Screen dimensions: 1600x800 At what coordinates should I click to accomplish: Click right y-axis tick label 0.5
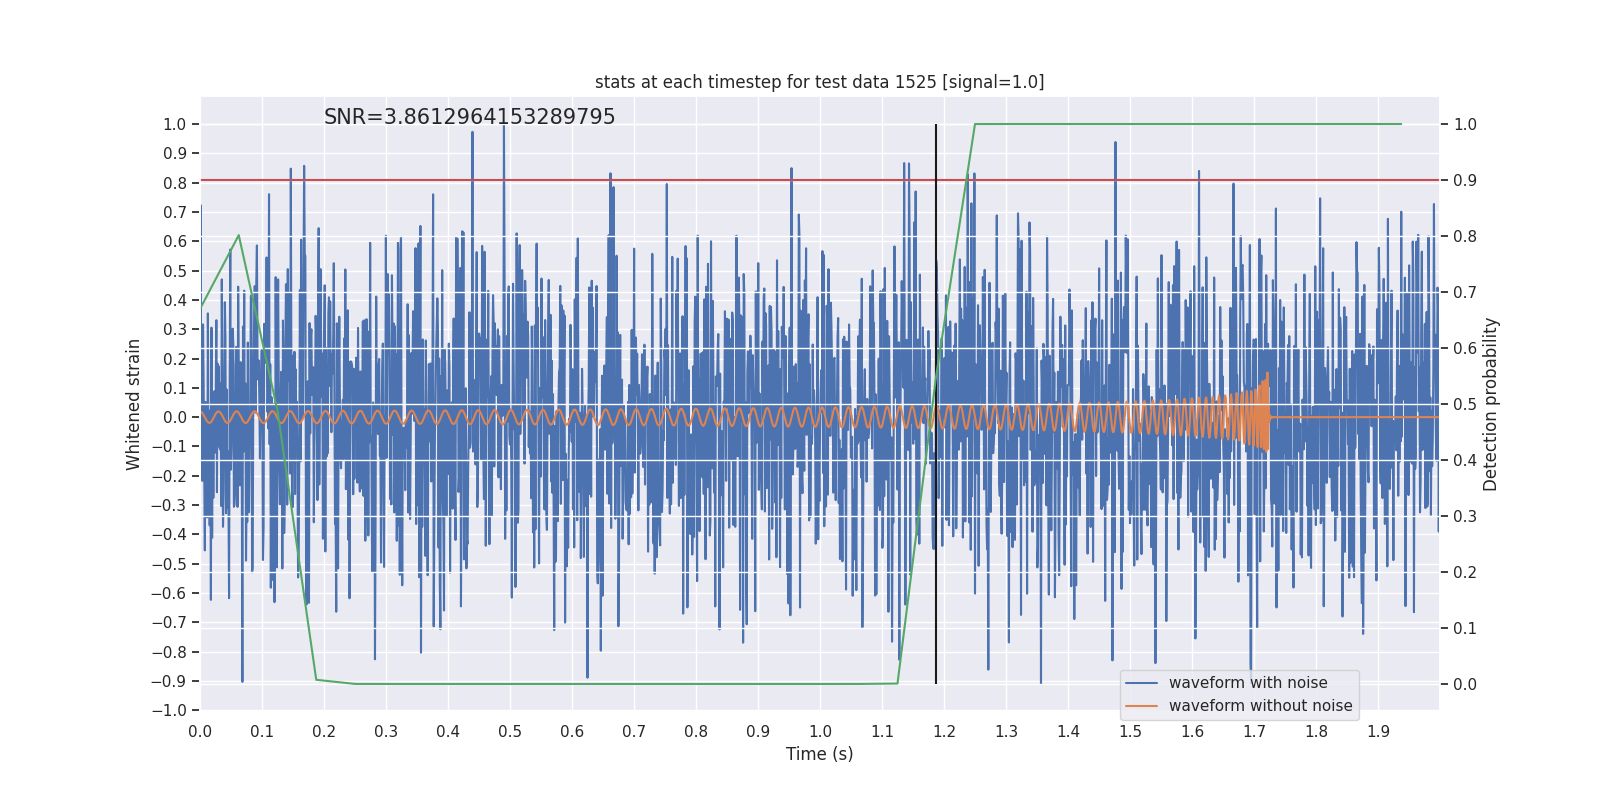click(1465, 404)
